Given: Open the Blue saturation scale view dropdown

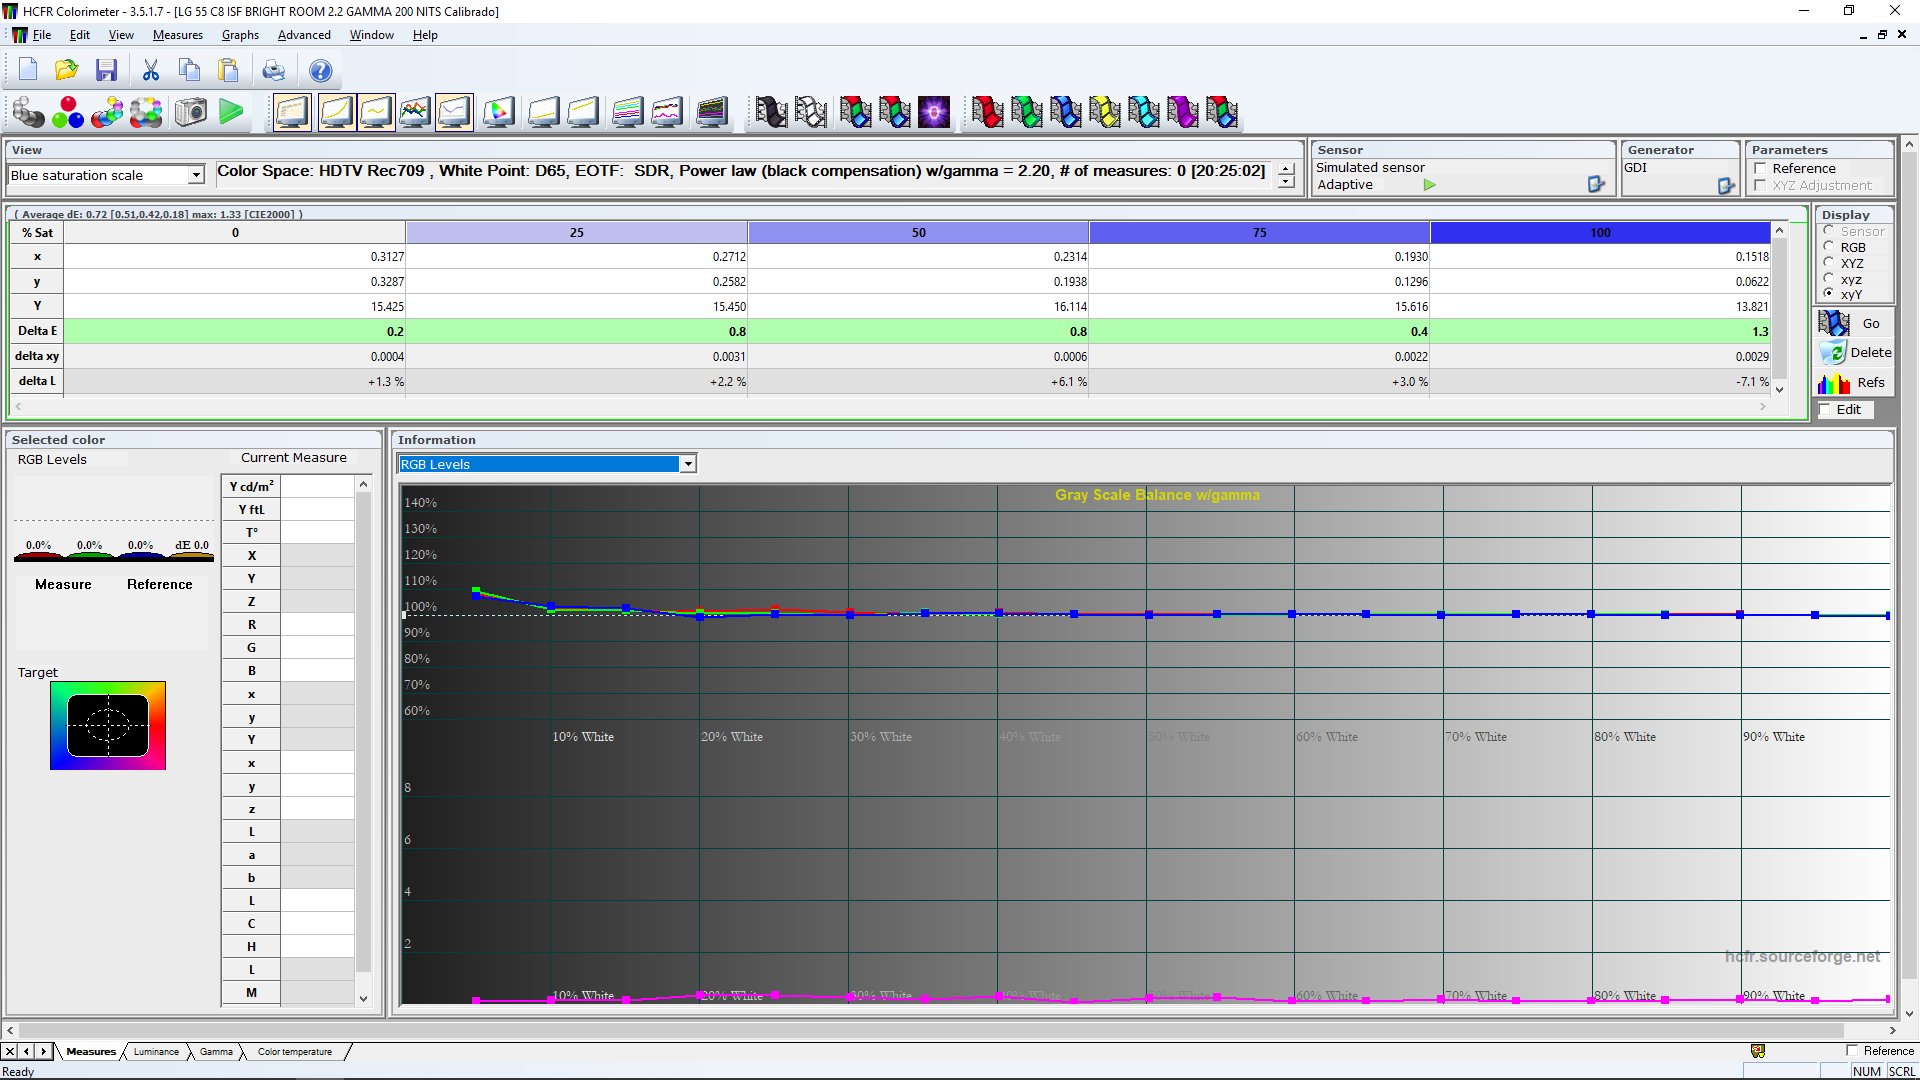Looking at the screenshot, I should (x=196, y=175).
